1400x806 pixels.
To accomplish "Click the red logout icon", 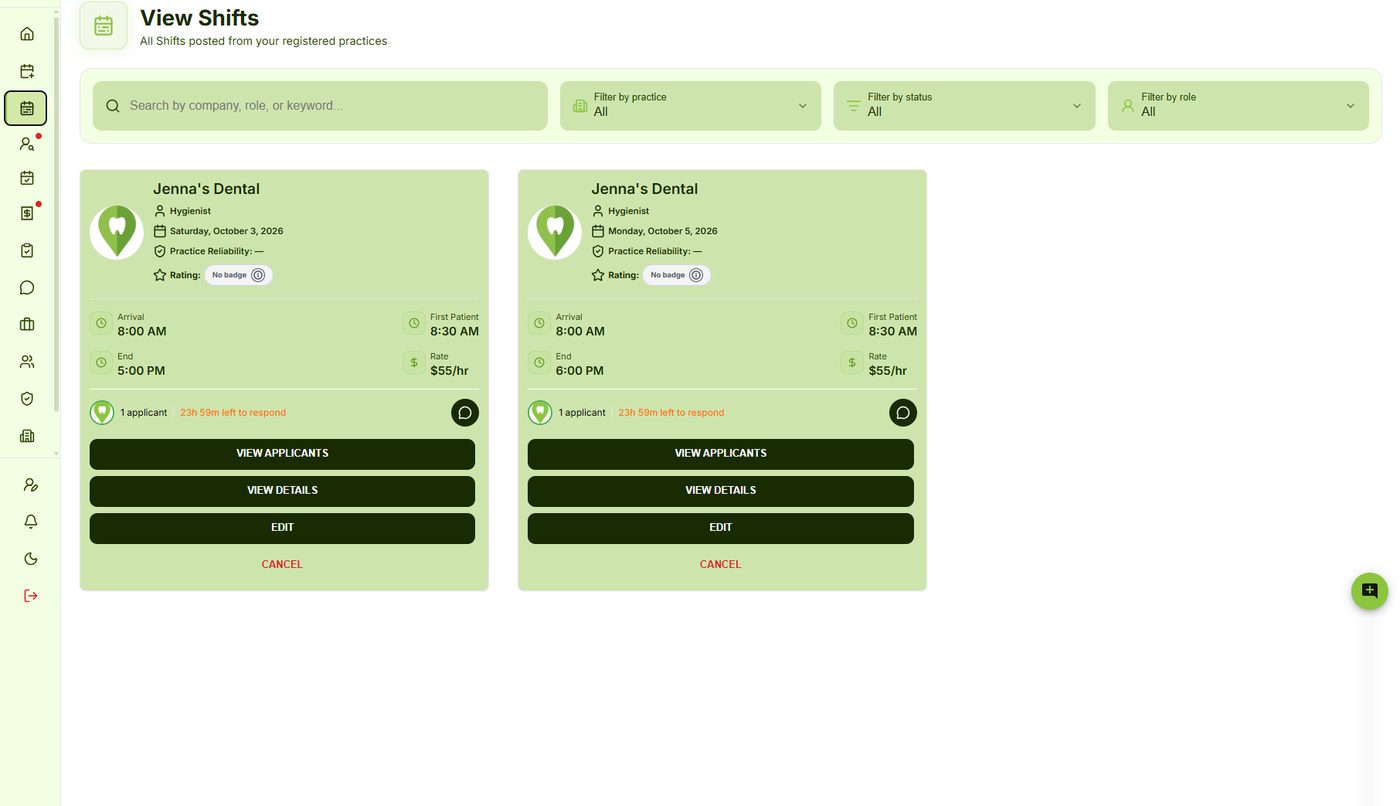I will pyautogui.click(x=30, y=596).
